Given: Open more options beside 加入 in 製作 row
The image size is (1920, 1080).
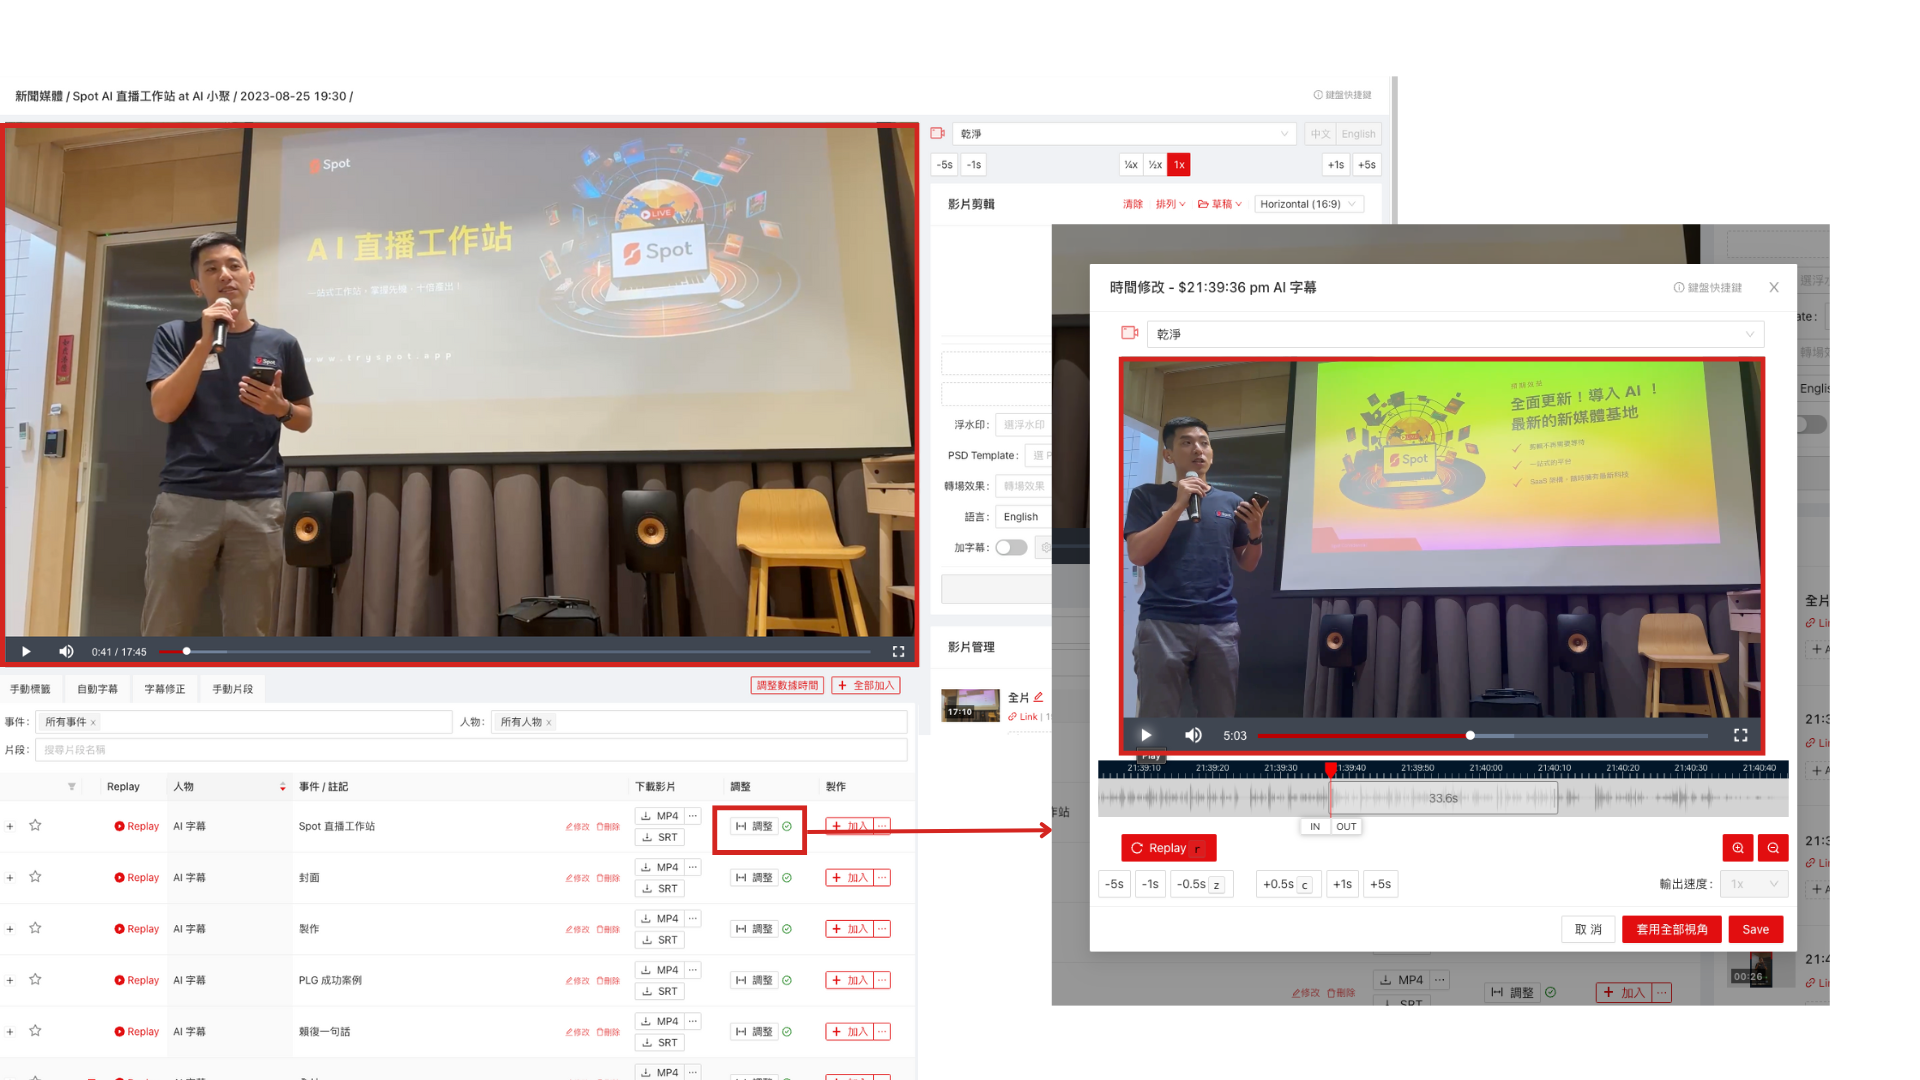Looking at the screenshot, I should tap(882, 929).
